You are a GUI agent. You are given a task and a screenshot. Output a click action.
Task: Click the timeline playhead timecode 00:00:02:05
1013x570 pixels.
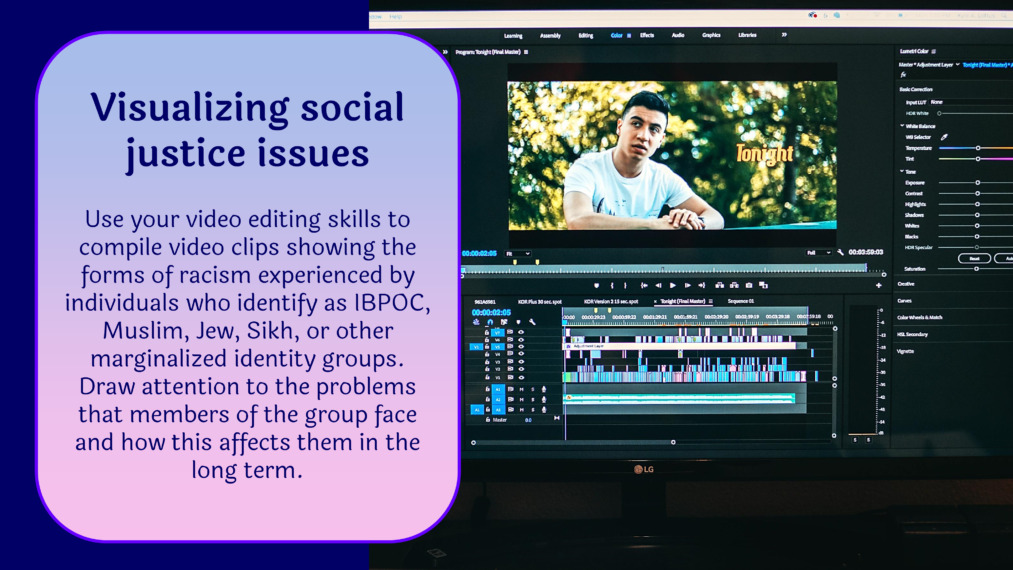492,312
